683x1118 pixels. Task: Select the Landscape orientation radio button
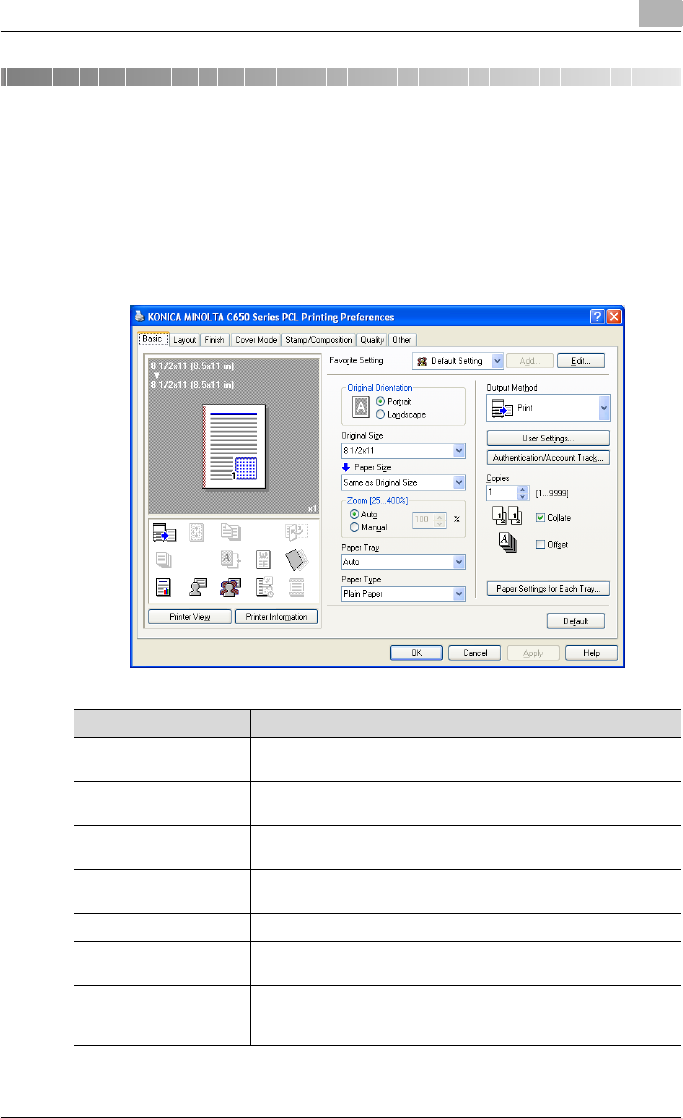click(x=380, y=414)
